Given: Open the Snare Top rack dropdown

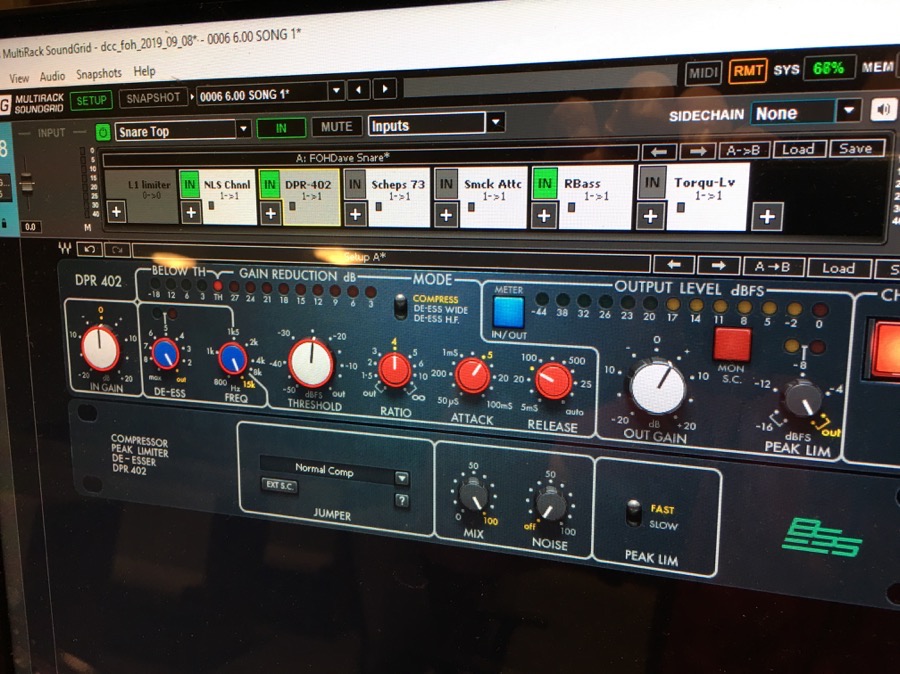Looking at the screenshot, I should coord(243,129).
